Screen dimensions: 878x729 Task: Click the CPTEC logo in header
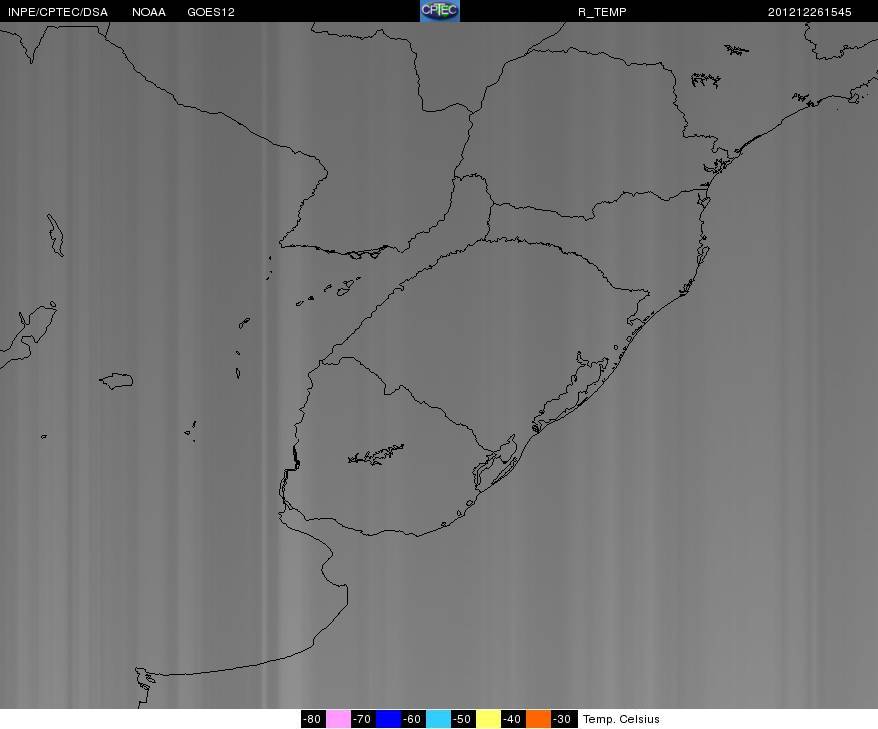pos(440,11)
